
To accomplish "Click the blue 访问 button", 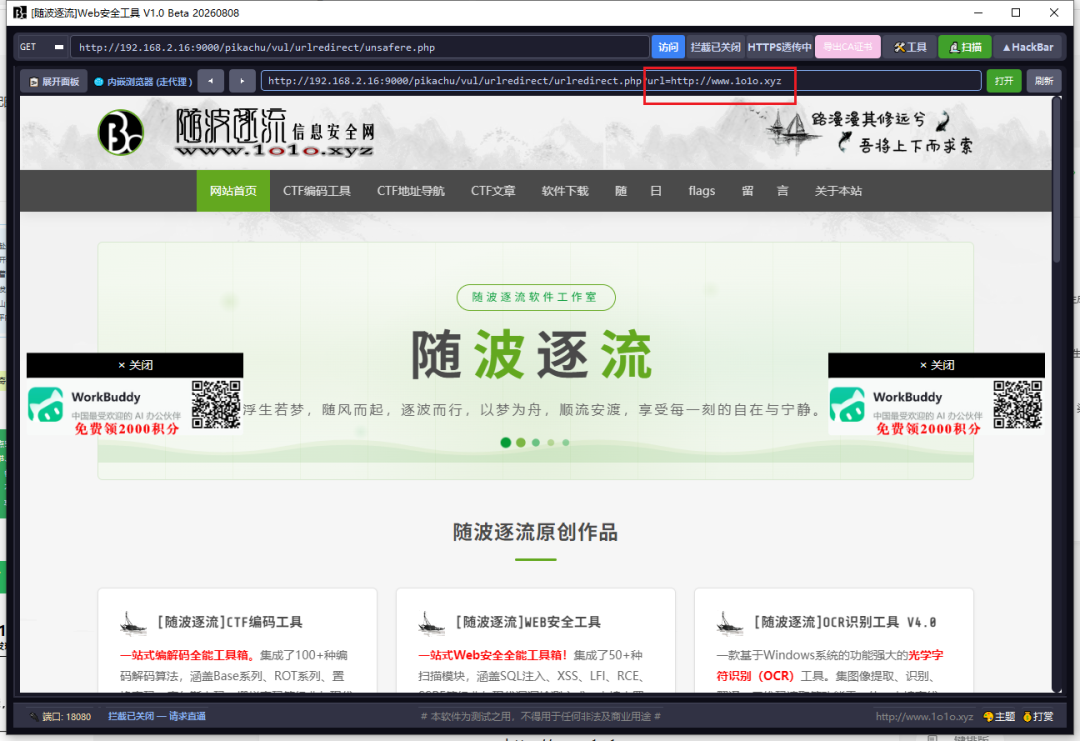I will tap(667, 47).
